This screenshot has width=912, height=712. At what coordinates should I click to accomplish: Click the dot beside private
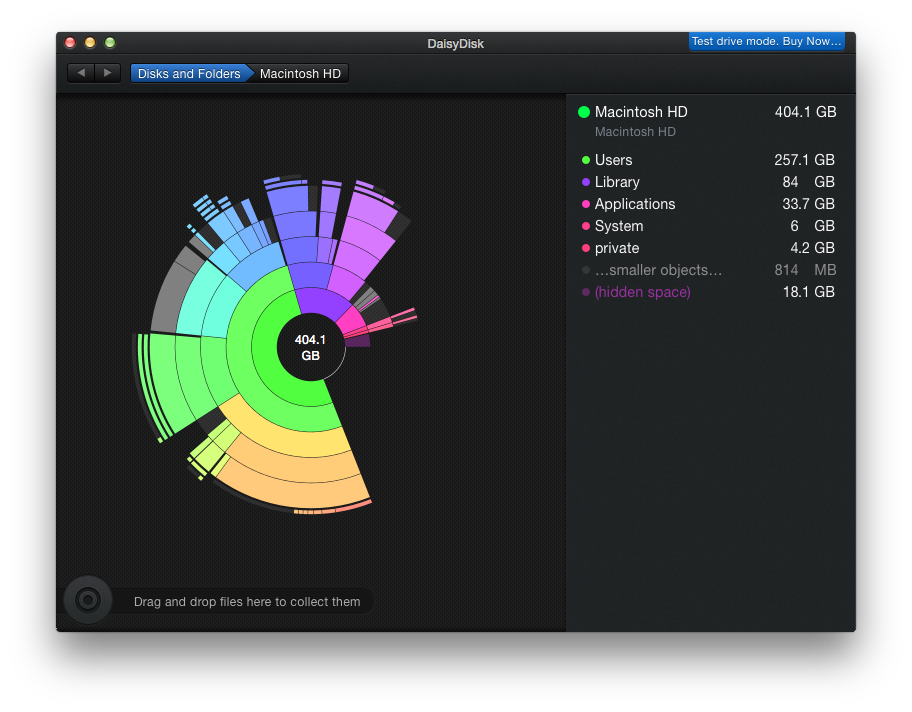pos(586,248)
